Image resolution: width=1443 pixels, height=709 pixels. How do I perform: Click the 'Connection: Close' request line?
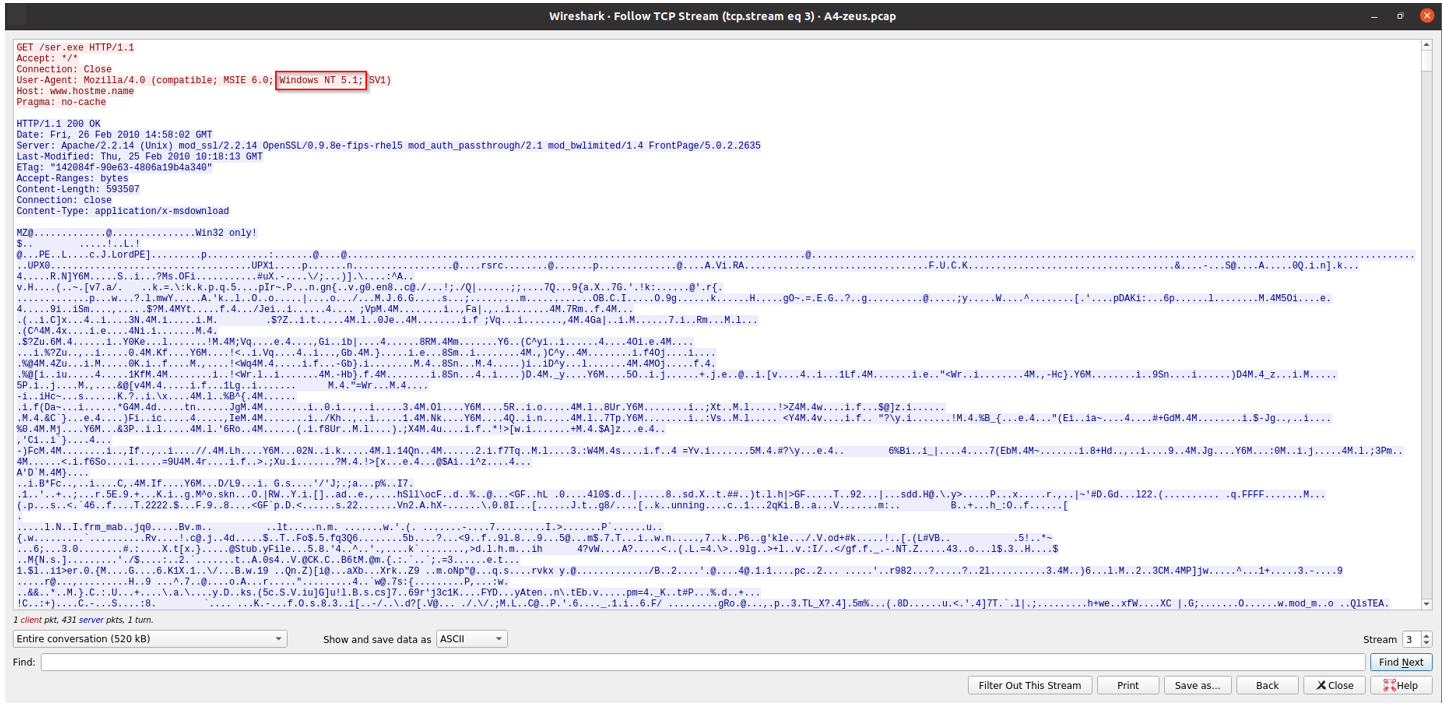(64, 69)
